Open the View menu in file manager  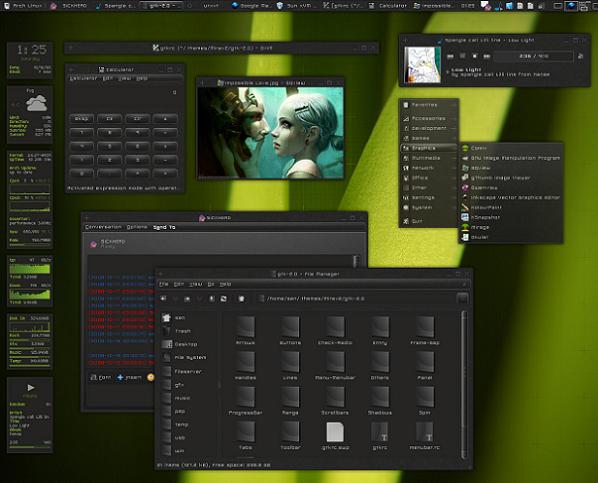coord(196,284)
